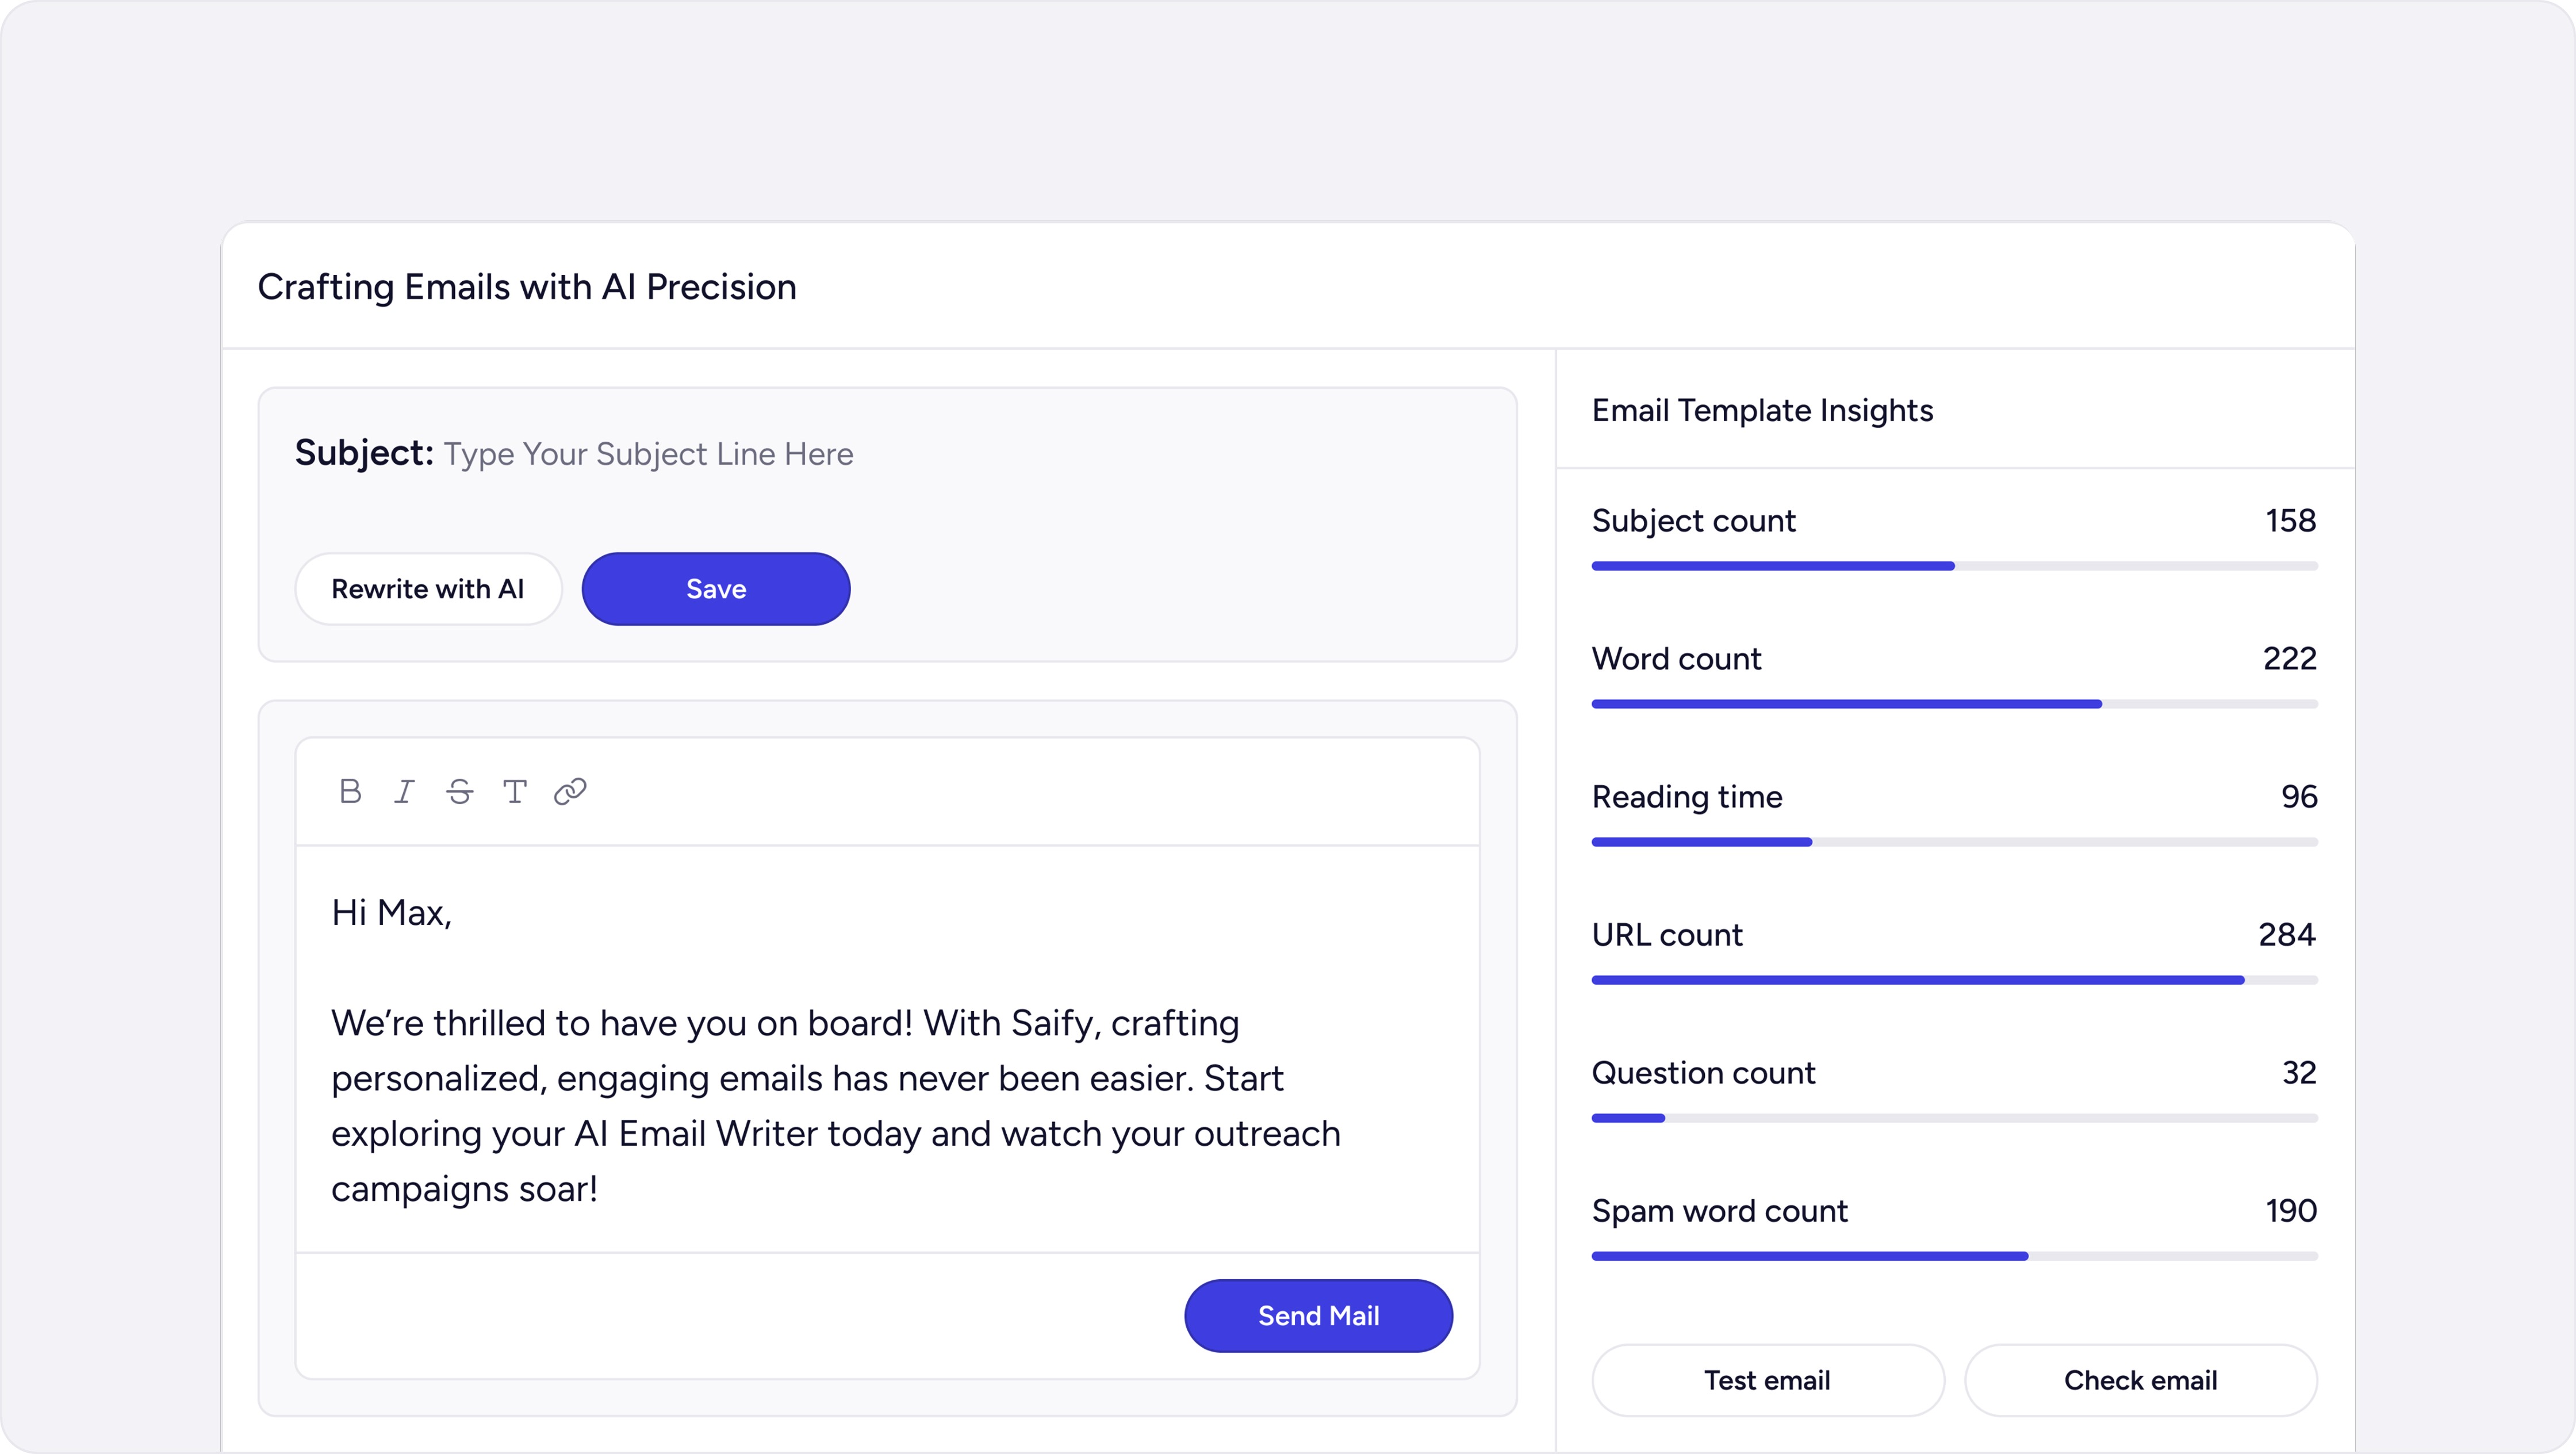The image size is (2576, 1454).
Task: Send the email with Send Mail
Action: click(1318, 1316)
